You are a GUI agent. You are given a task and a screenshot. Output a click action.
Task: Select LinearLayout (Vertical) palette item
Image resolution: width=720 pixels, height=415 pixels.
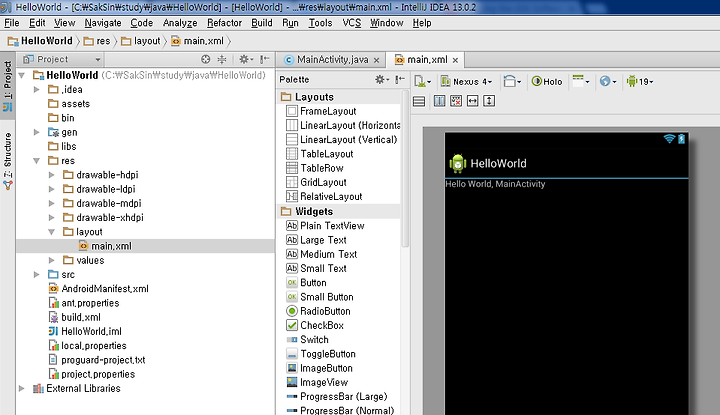[342, 140]
